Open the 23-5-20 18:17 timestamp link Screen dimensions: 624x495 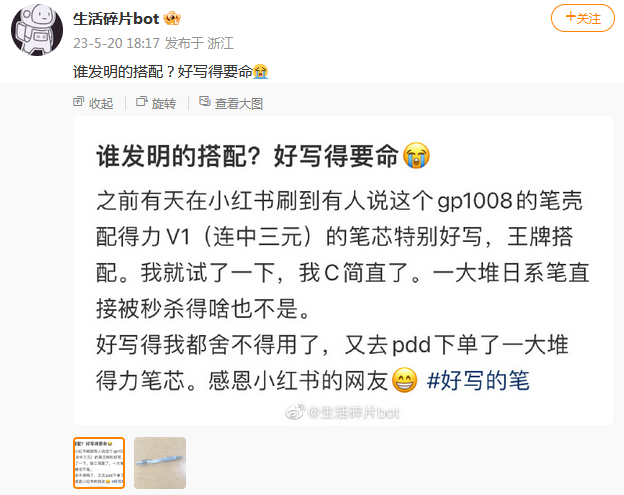pyautogui.click(x=116, y=43)
